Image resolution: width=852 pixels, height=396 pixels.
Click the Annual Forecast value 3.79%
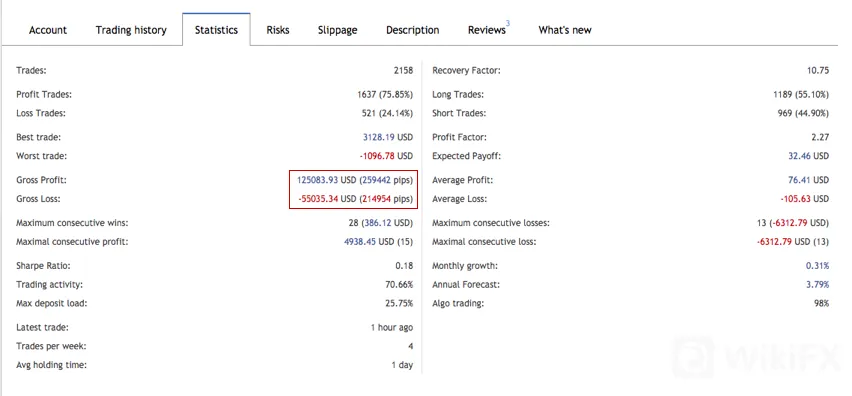click(817, 285)
